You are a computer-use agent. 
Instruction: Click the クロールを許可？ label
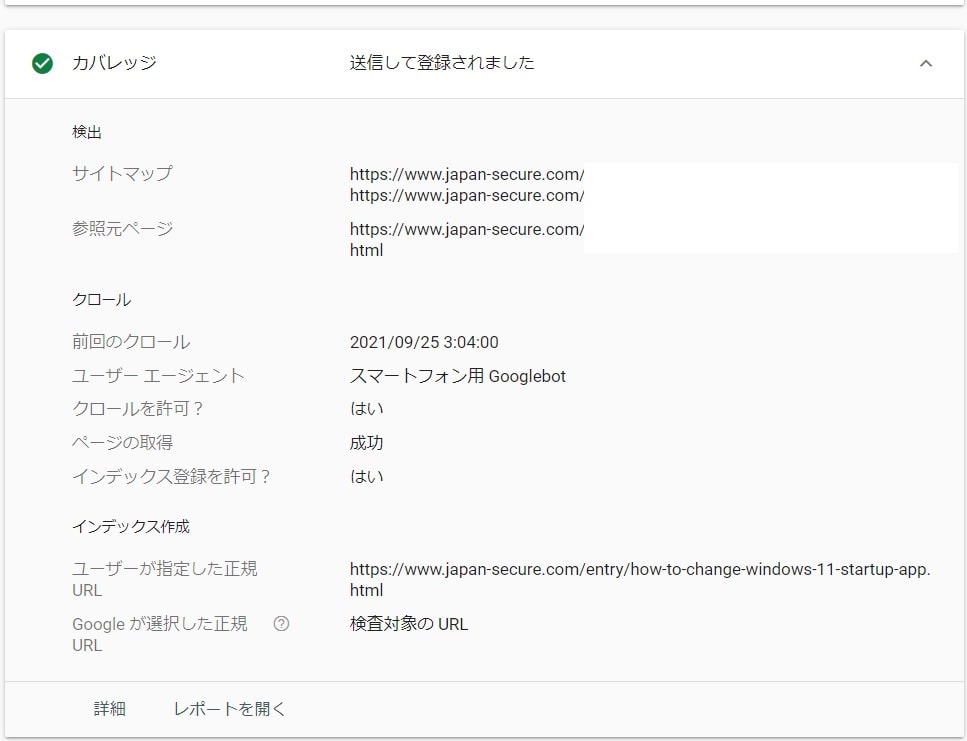(138, 409)
